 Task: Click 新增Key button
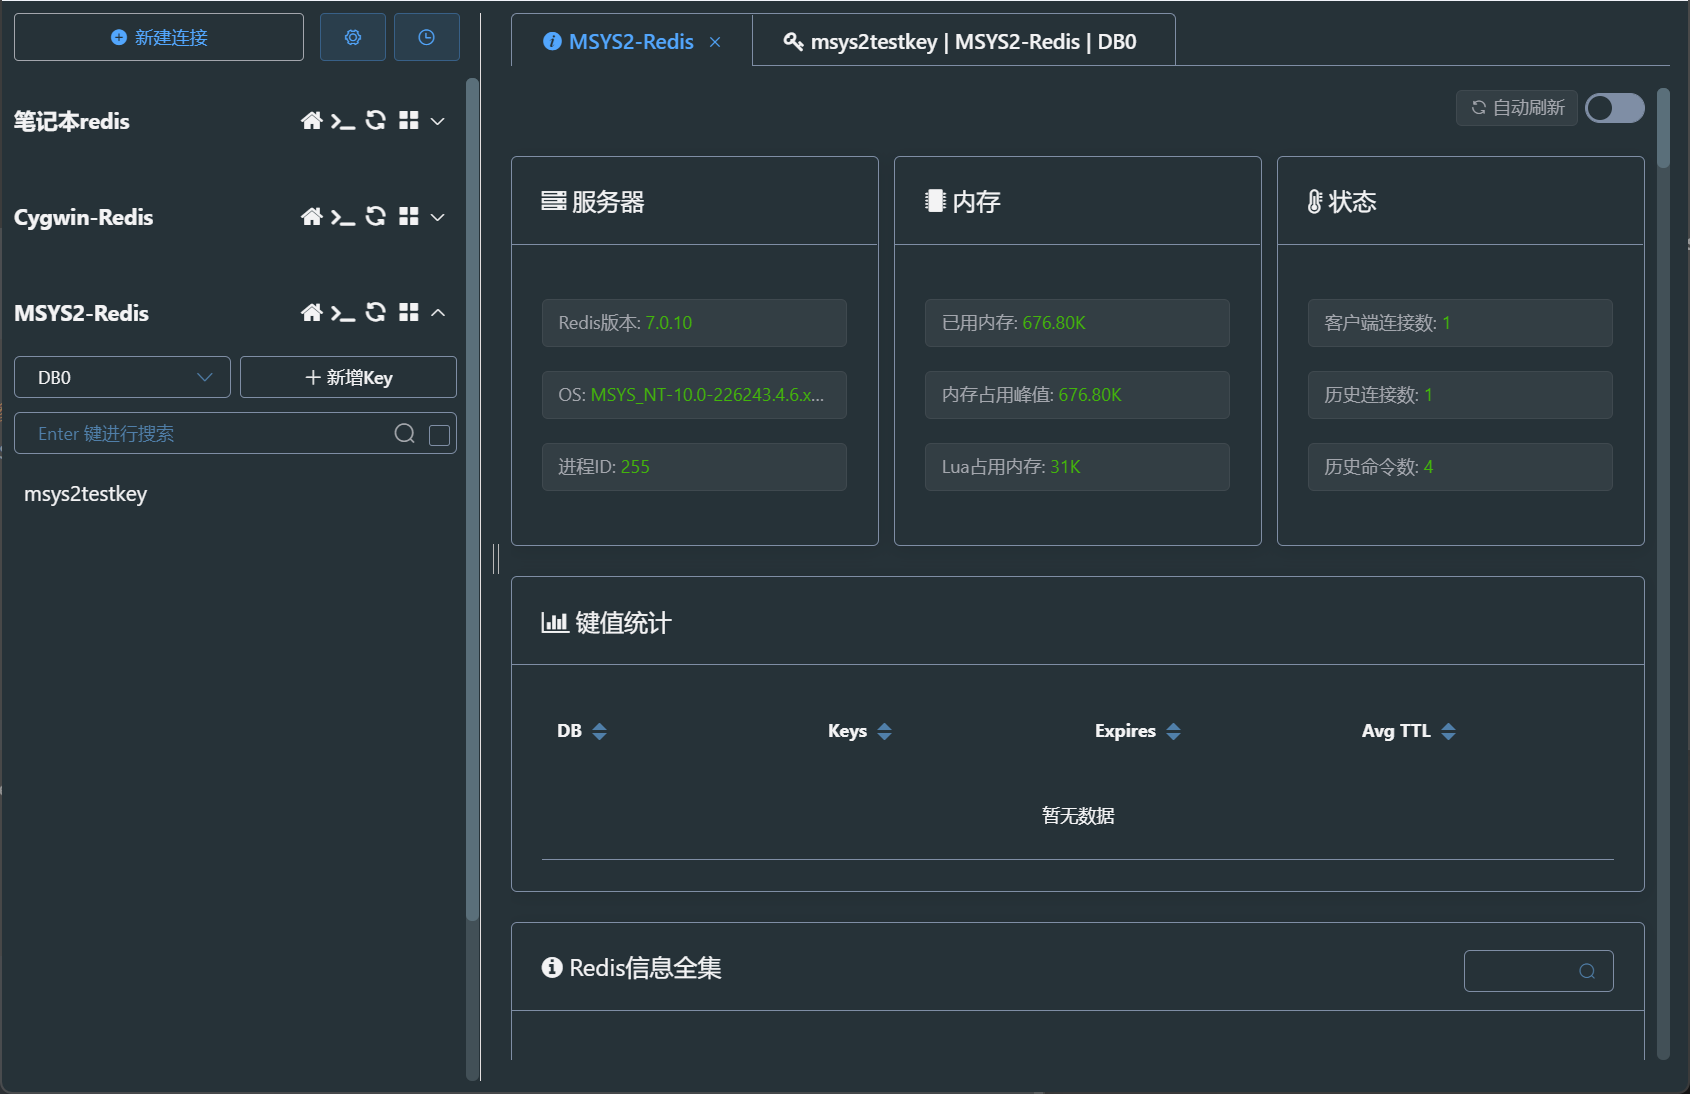click(348, 377)
